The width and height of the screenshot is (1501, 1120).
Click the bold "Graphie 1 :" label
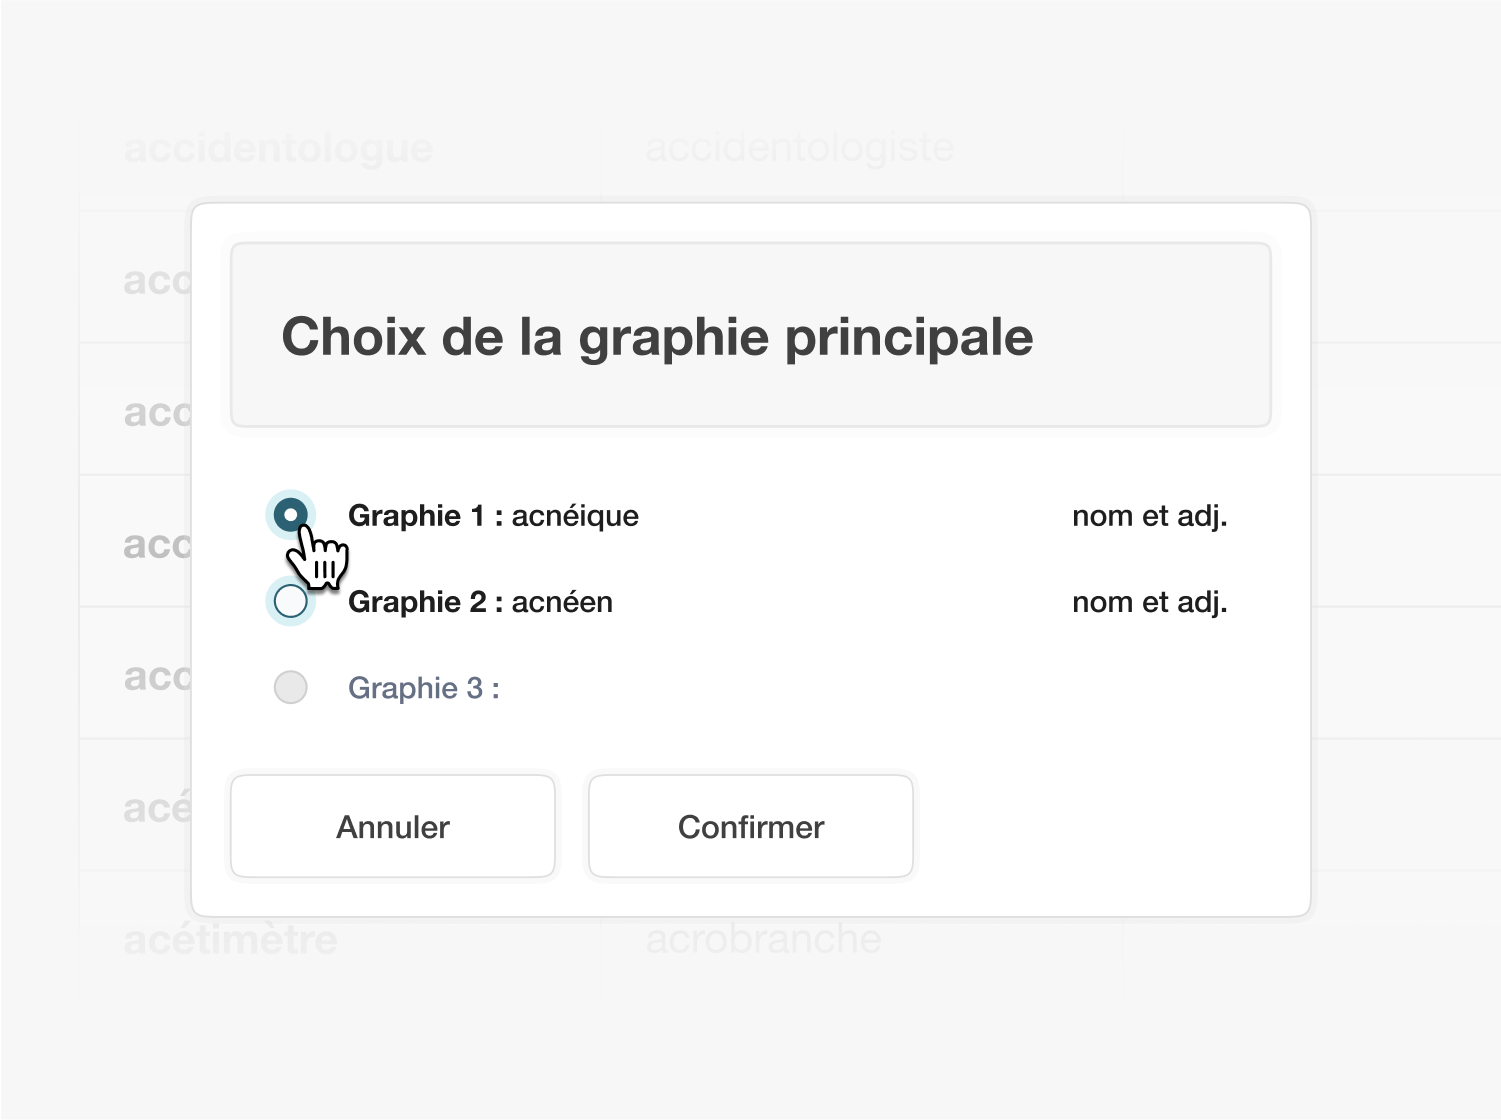tap(425, 516)
